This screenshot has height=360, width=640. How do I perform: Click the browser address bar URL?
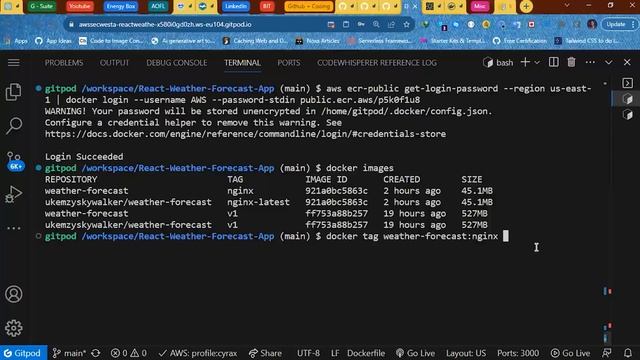click(165, 24)
